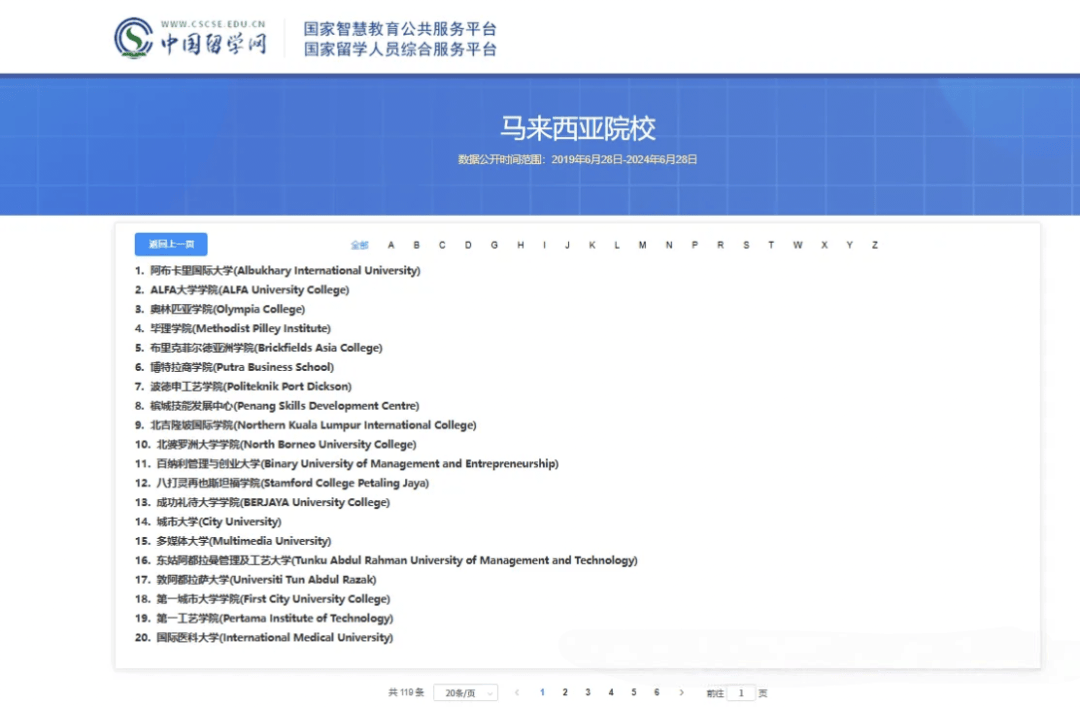The height and width of the screenshot is (707, 1080).
Task: Click the 国家智慧教育公共服务平台 title text
Action: pyautogui.click(x=400, y=29)
